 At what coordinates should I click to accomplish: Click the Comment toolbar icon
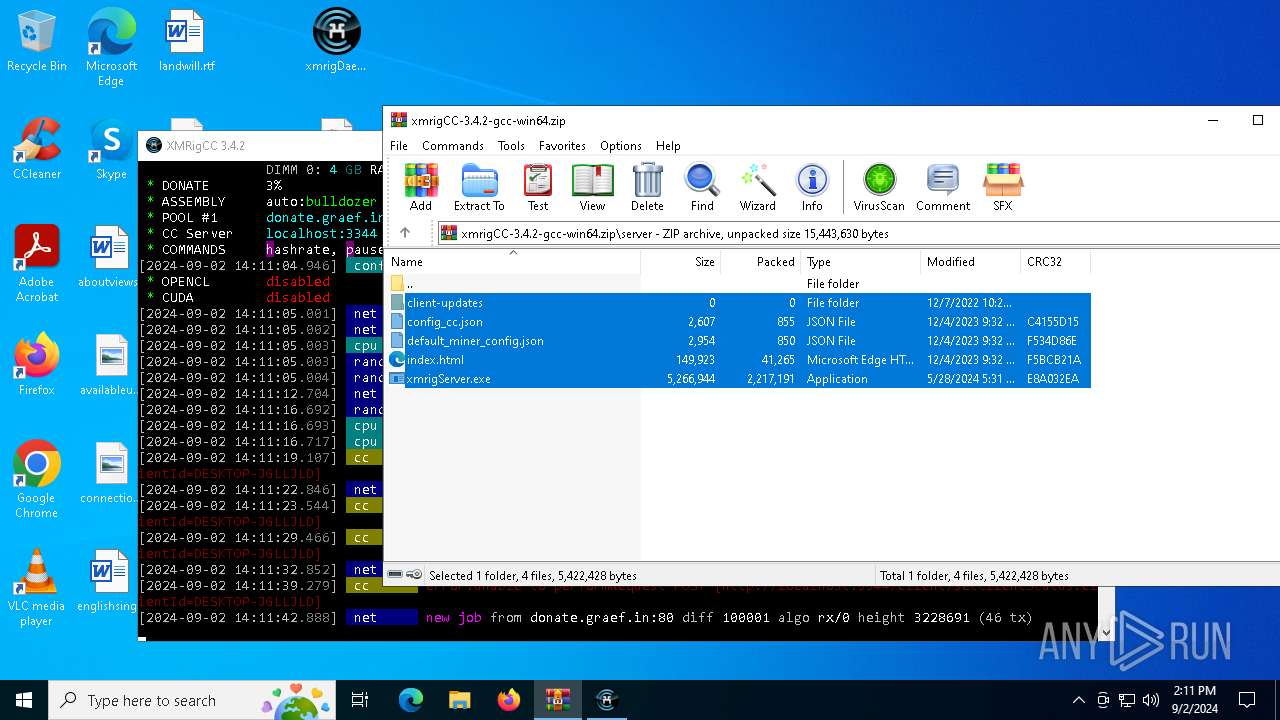click(943, 187)
